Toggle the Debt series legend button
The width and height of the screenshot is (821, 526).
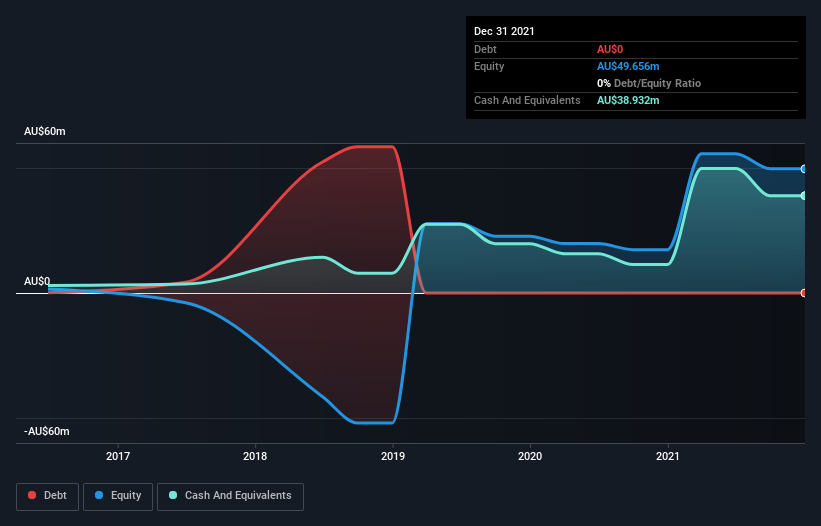48,496
